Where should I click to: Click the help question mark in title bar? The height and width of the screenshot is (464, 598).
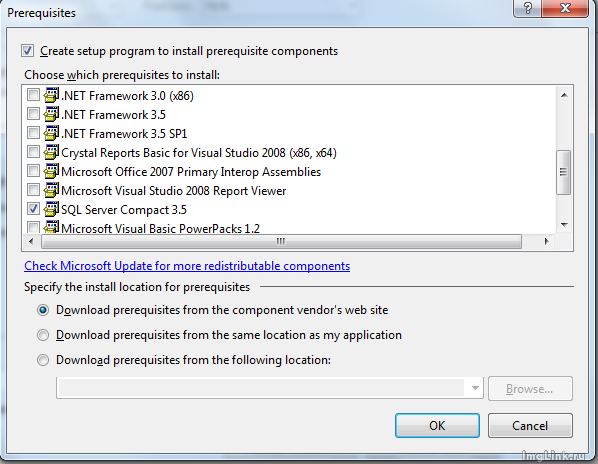click(x=528, y=8)
